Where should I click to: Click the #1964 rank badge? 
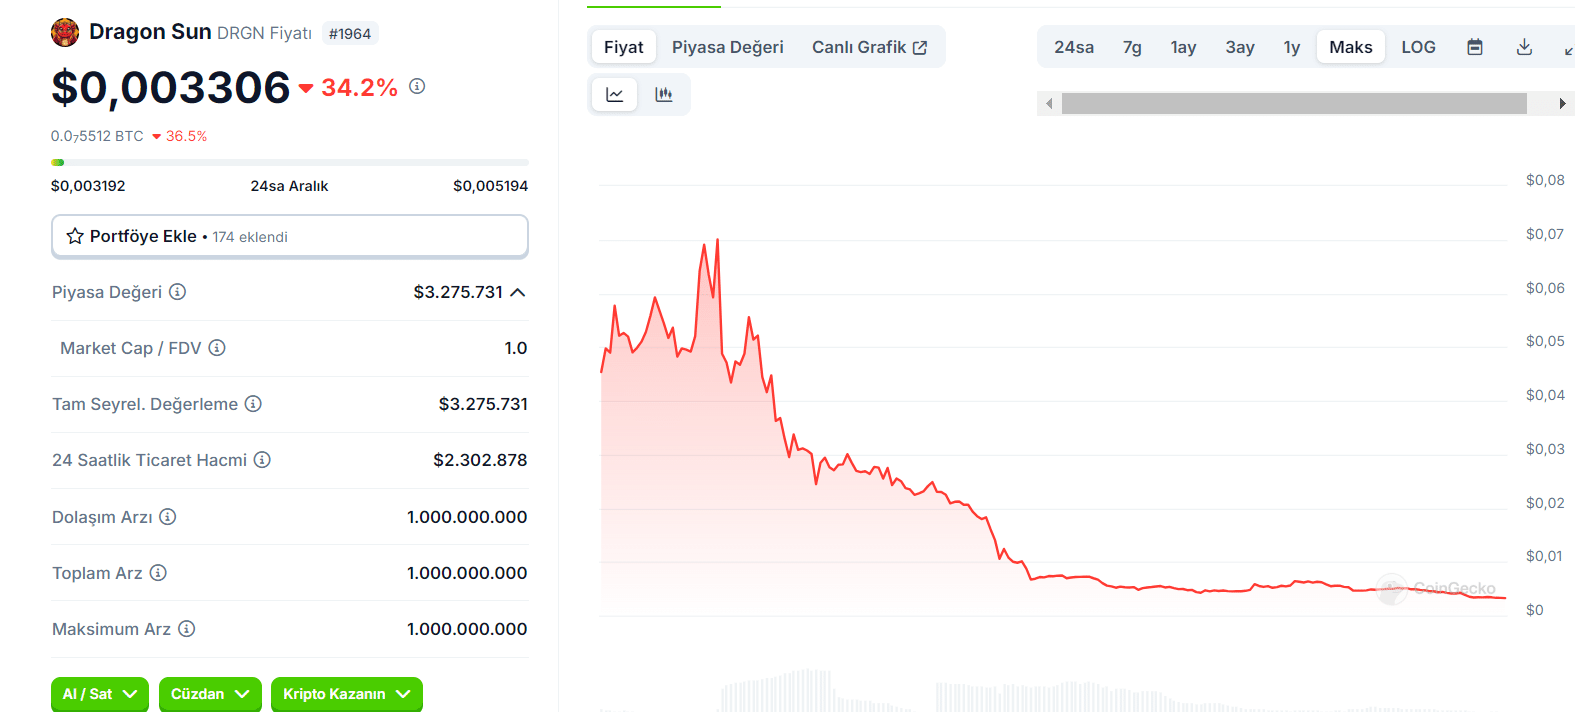point(350,33)
